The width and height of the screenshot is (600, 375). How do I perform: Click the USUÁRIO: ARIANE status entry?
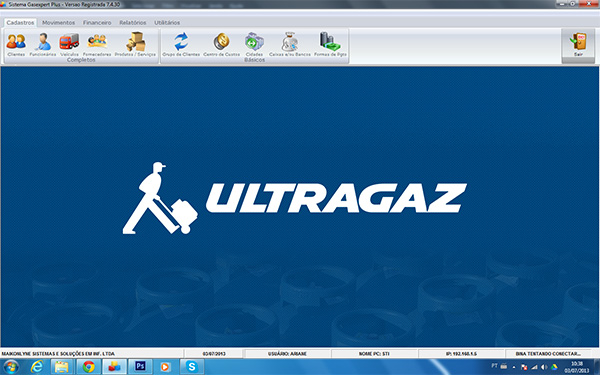click(x=287, y=354)
